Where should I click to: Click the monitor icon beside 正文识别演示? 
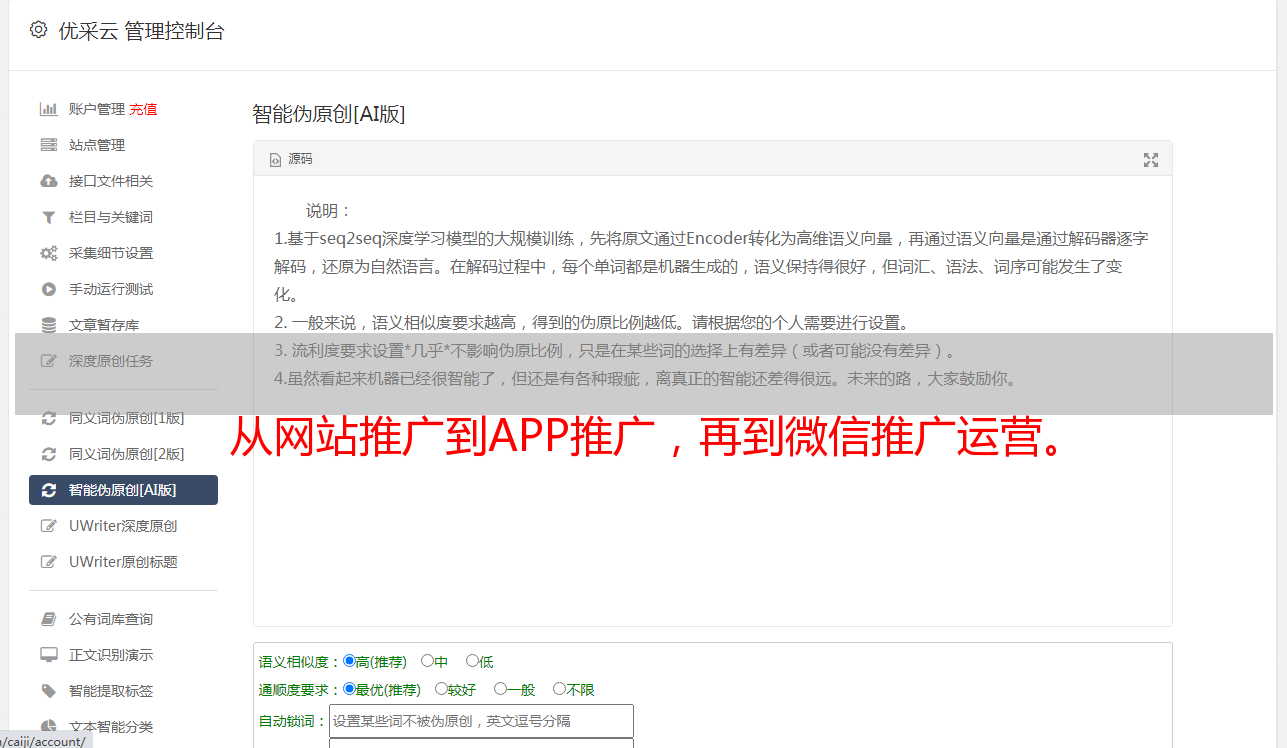pyautogui.click(x=48, y=655)
